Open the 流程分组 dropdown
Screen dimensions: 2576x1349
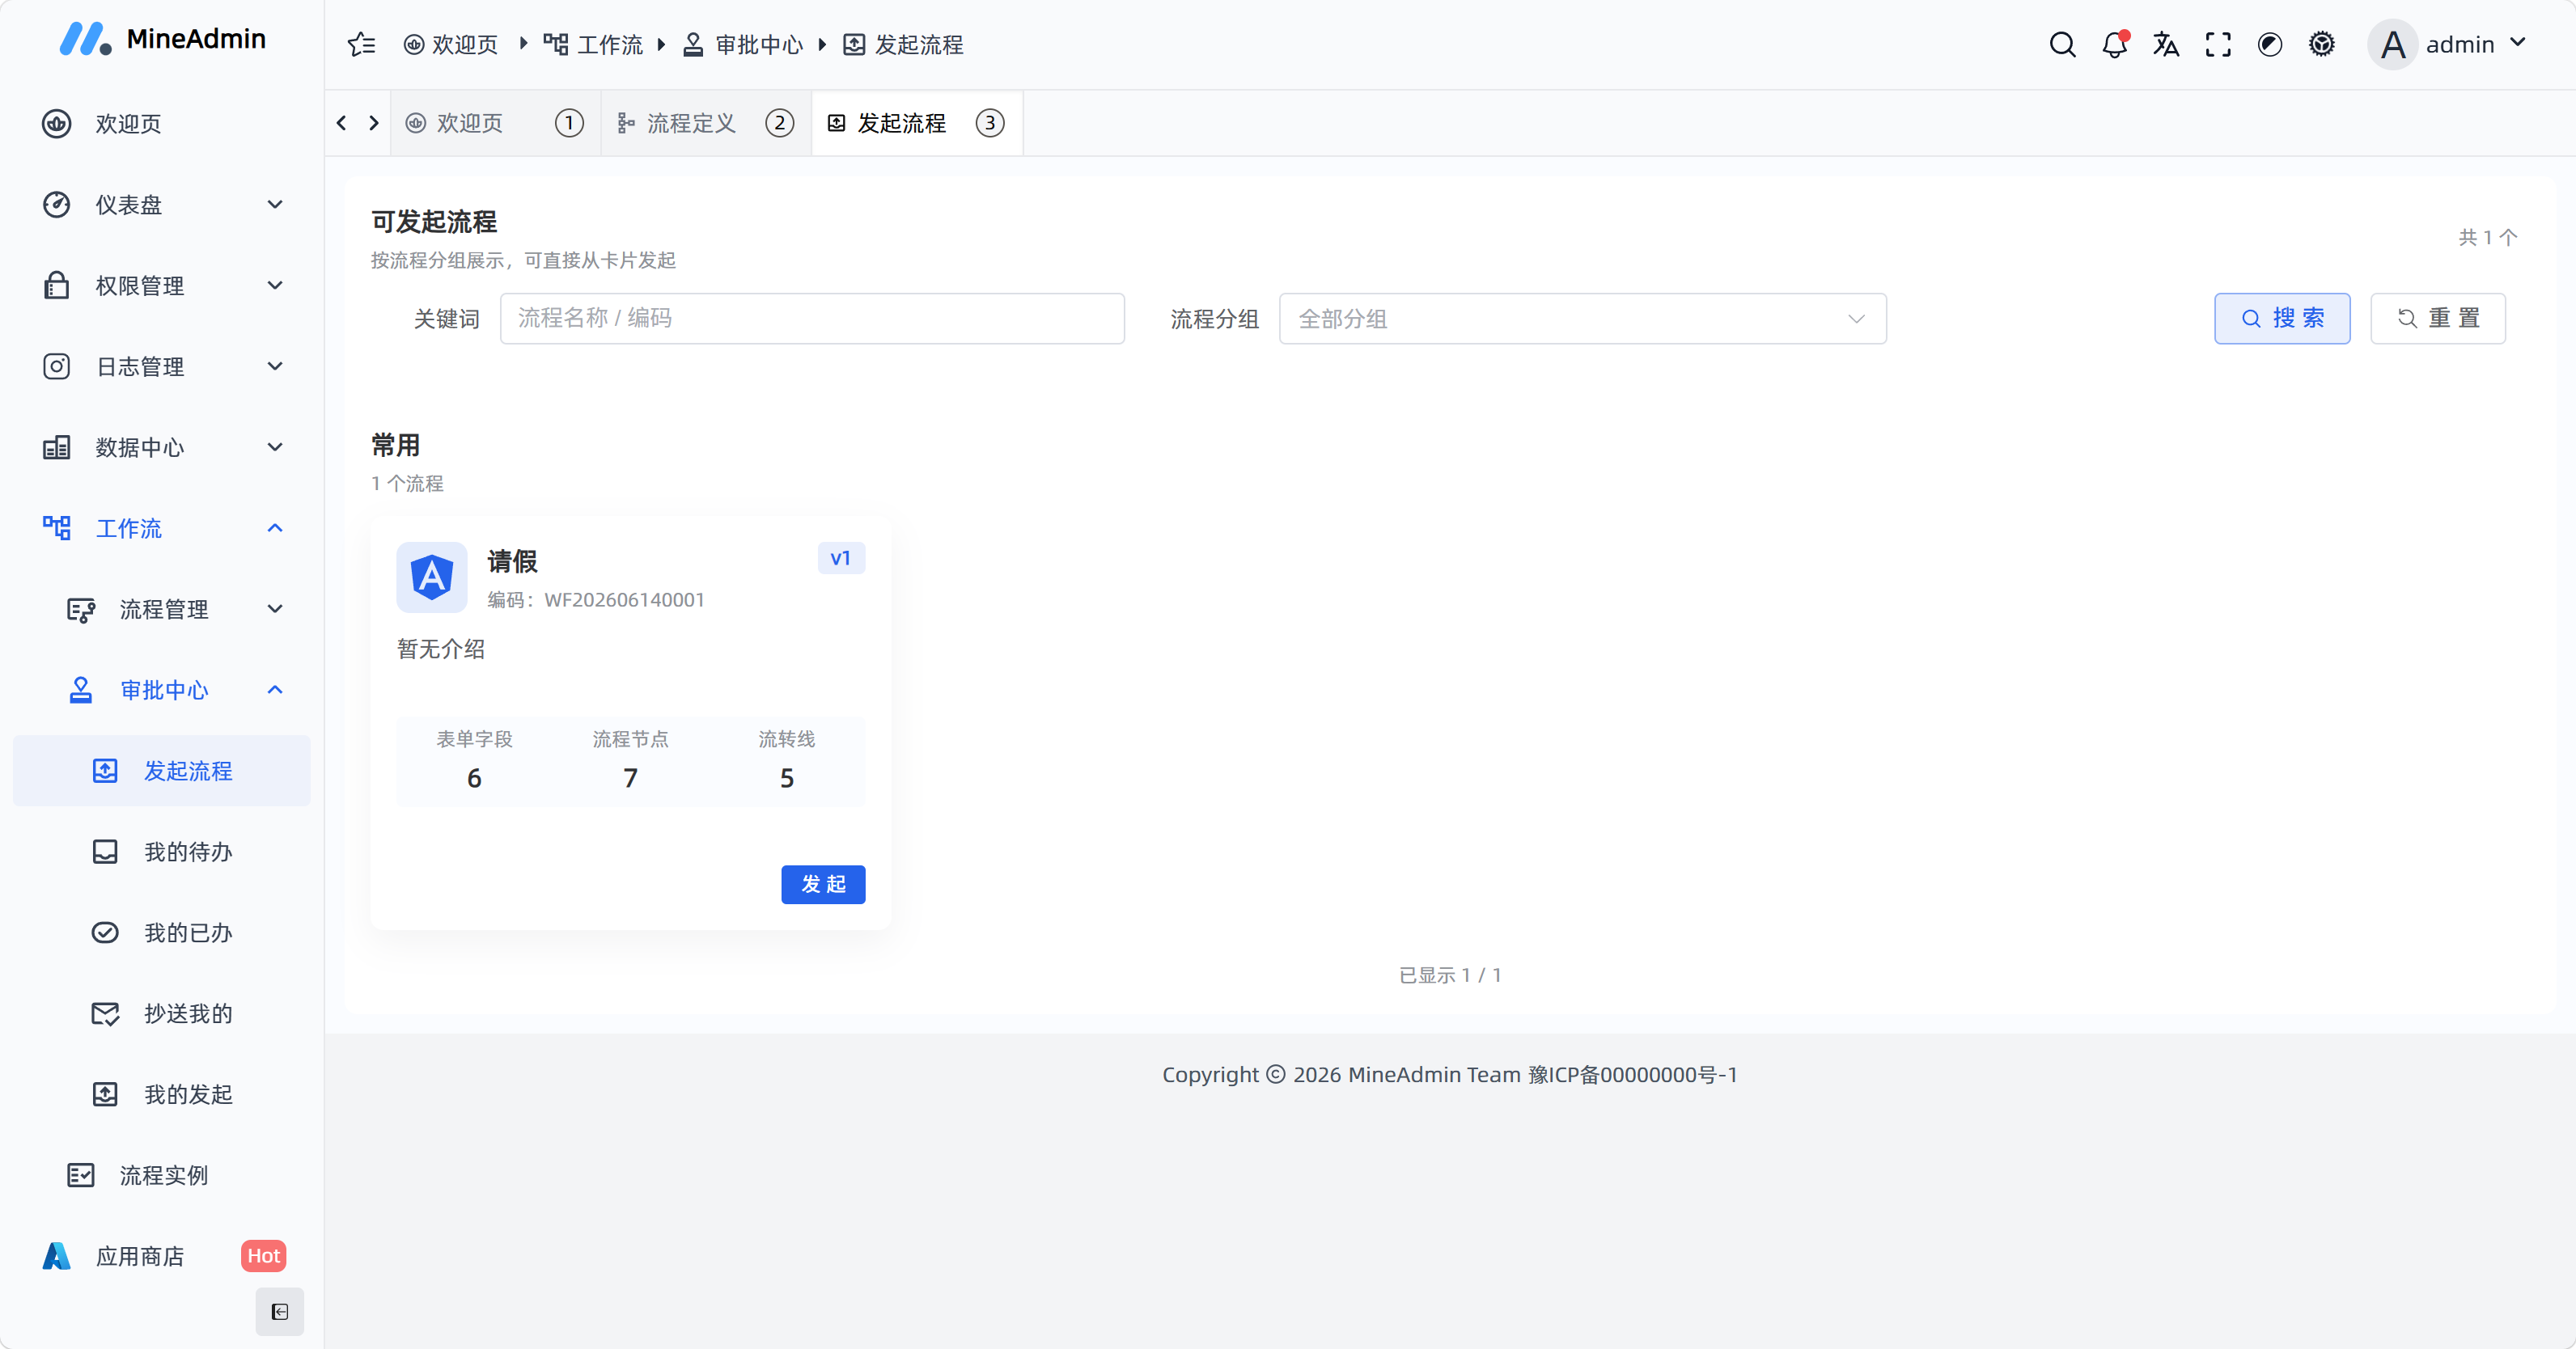1582,318
